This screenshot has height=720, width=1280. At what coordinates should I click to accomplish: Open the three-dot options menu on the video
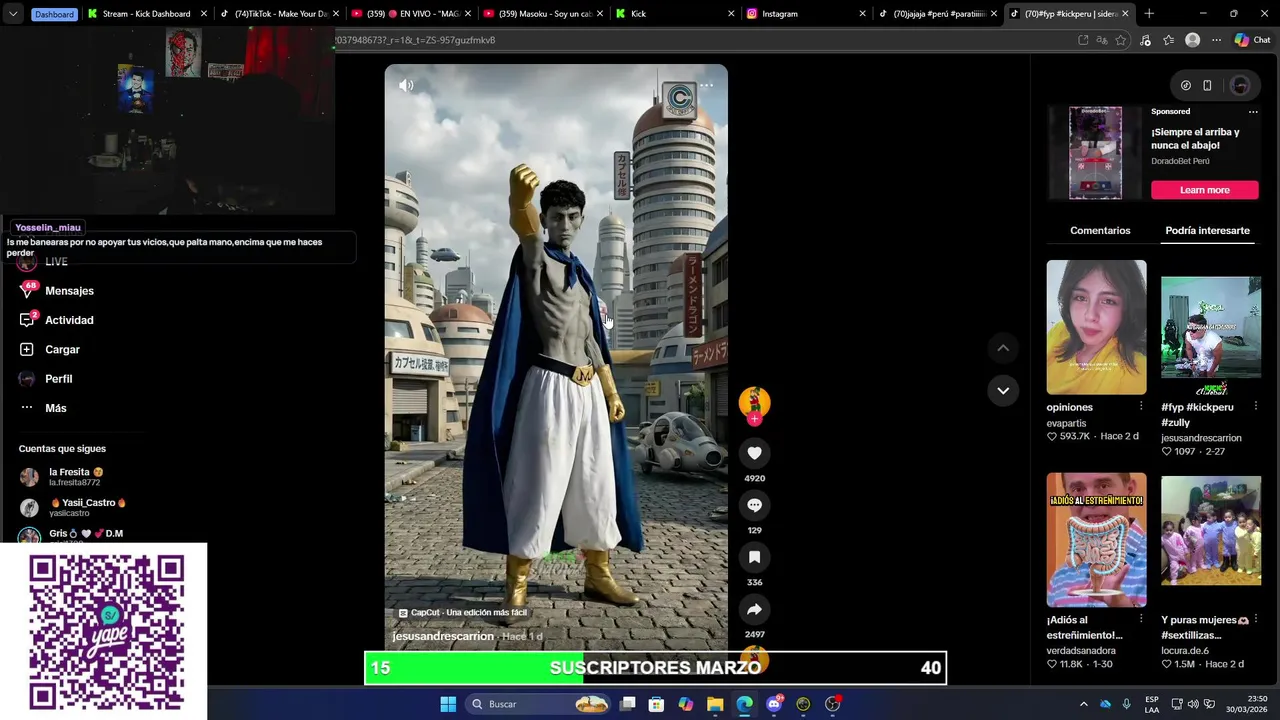(706, 85)
